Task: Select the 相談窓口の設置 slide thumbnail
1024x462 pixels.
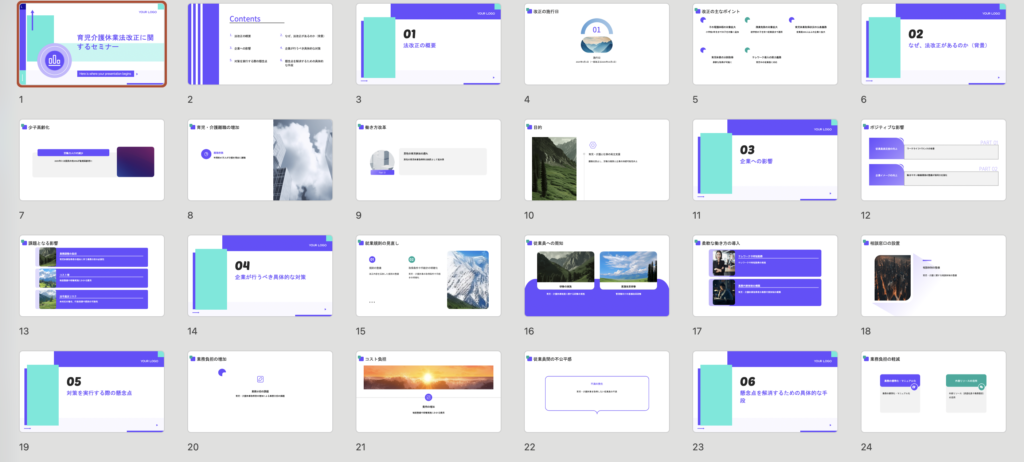Action: (933, 276)
